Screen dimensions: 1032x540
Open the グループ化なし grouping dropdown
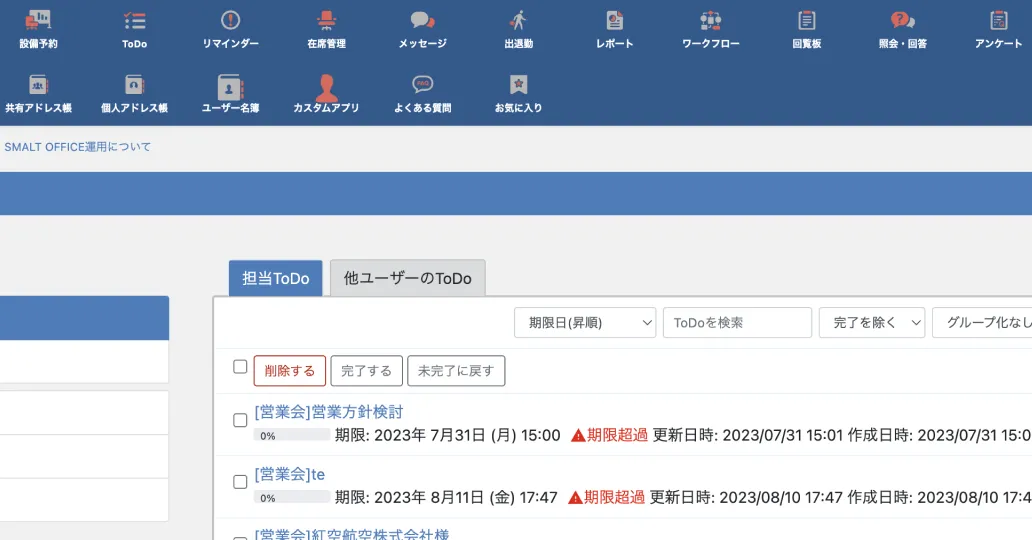click(980, 322)
